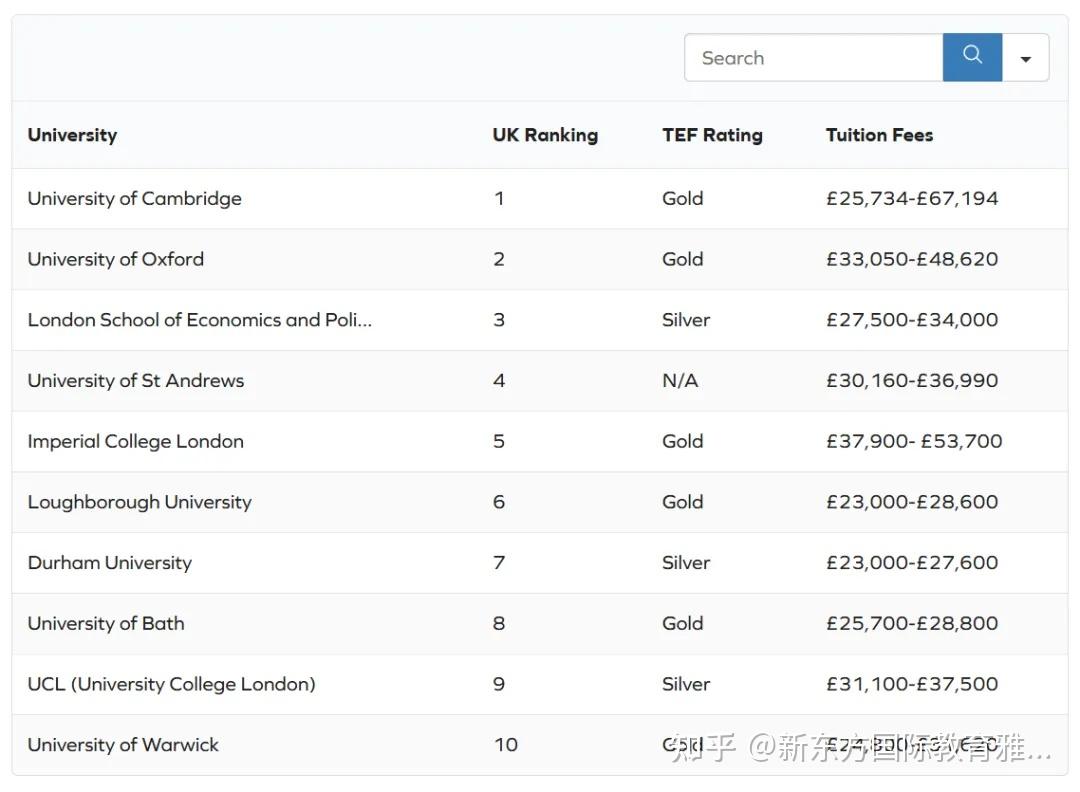Select UCL (University College London) row
The width and height of the screenshot is (1080, 792).
(171, 685)
